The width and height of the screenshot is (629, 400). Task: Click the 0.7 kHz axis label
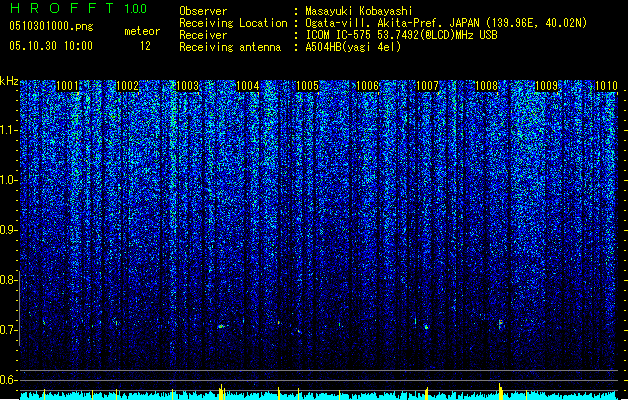[x=8, y=330]
